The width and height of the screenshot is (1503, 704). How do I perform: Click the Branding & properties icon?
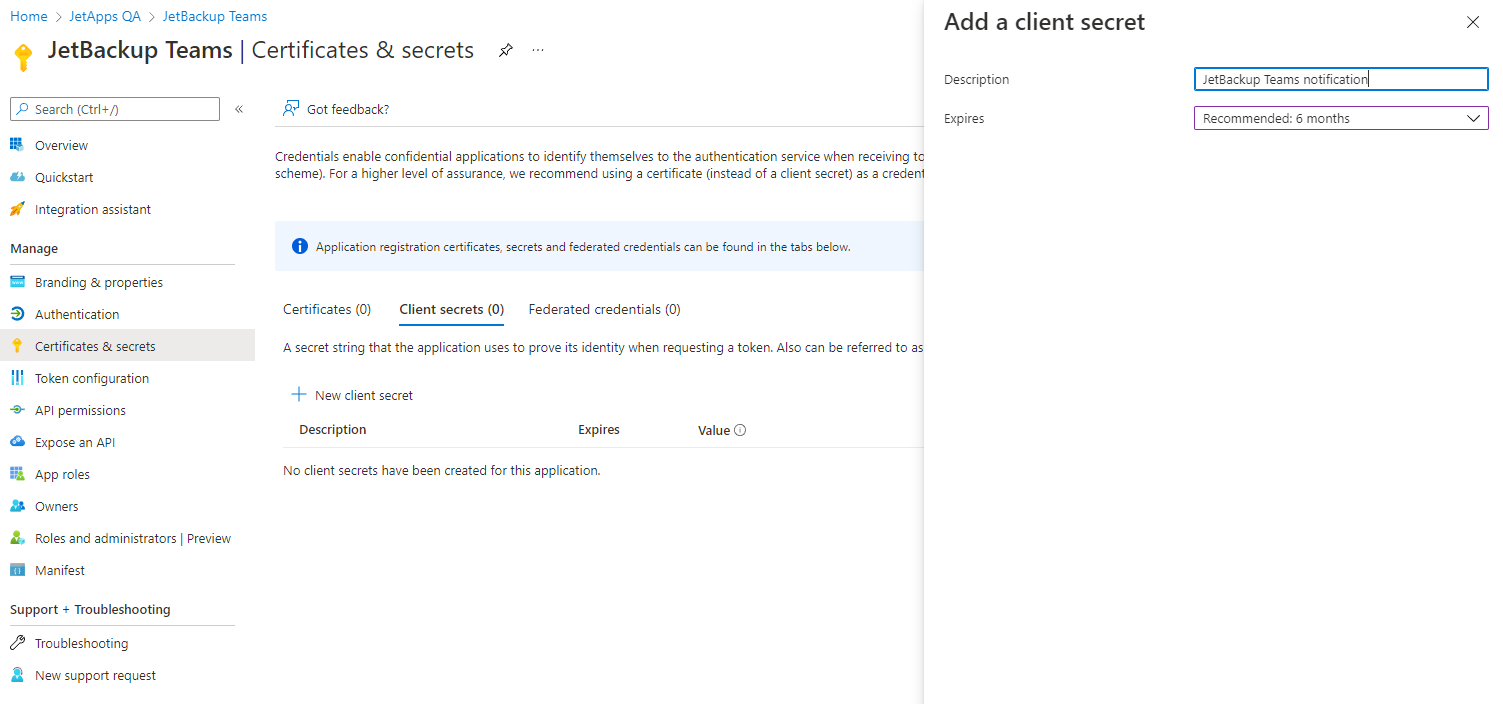[17, 282]
